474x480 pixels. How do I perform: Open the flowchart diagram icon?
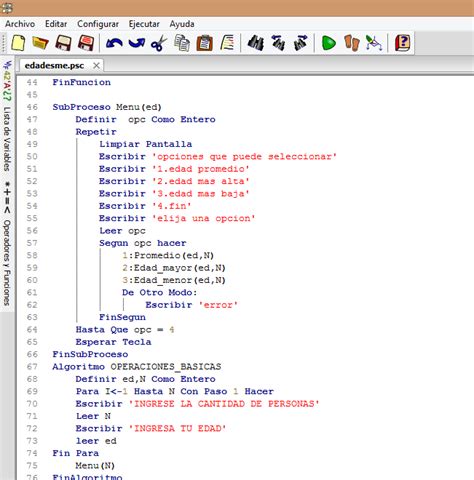(374, 43)
